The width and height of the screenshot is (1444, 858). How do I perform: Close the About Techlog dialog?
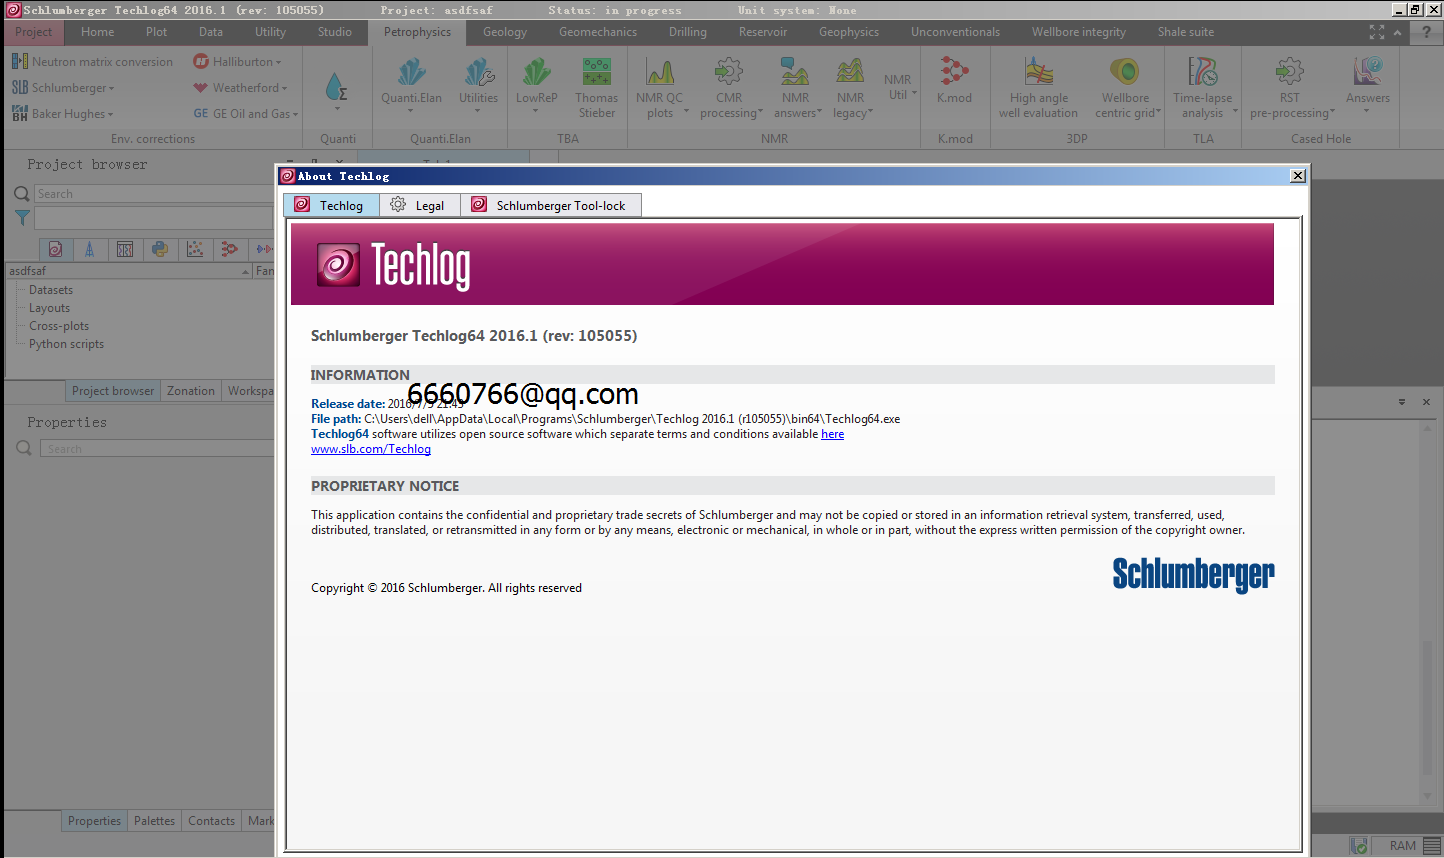(1297, 176)
